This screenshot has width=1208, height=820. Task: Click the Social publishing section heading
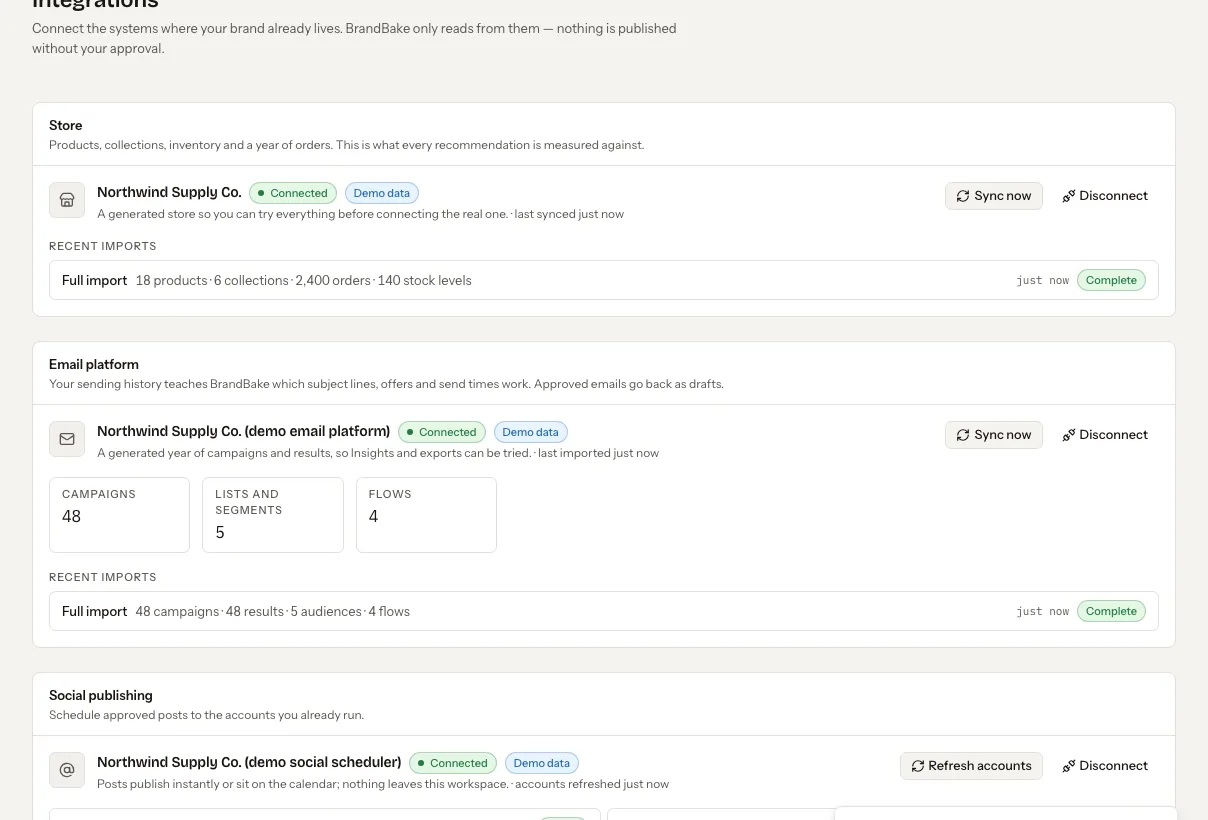(101, 695)
